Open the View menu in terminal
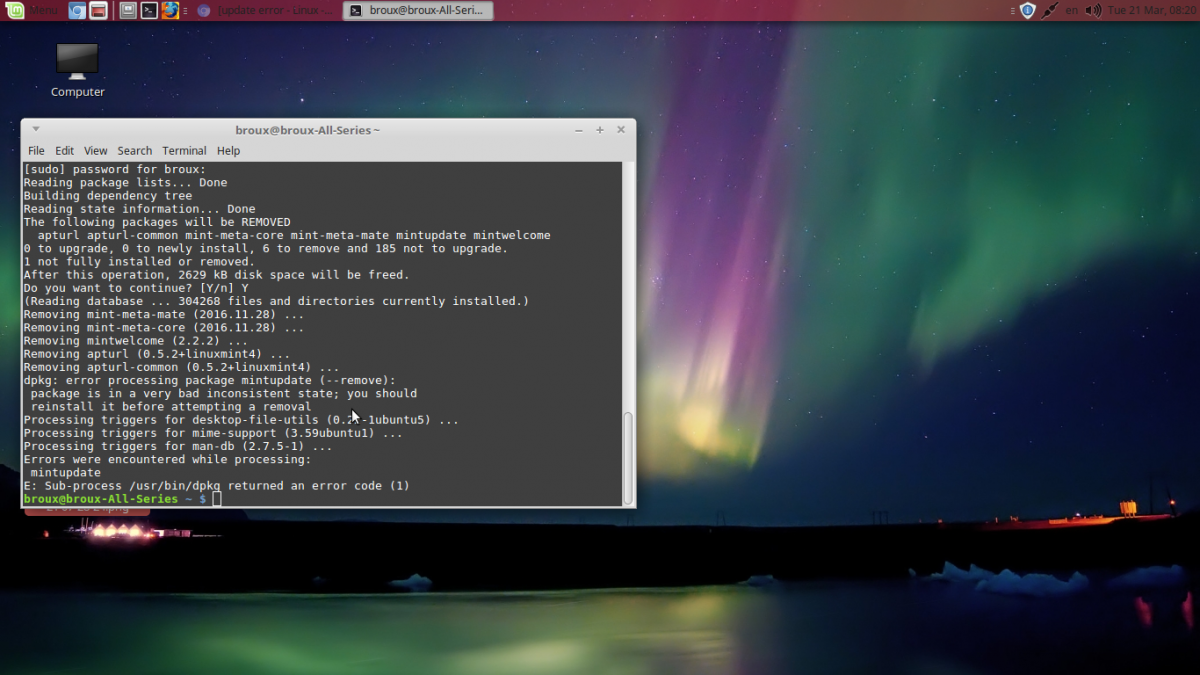Screen dimensions: 1200x675 [96, 151]
